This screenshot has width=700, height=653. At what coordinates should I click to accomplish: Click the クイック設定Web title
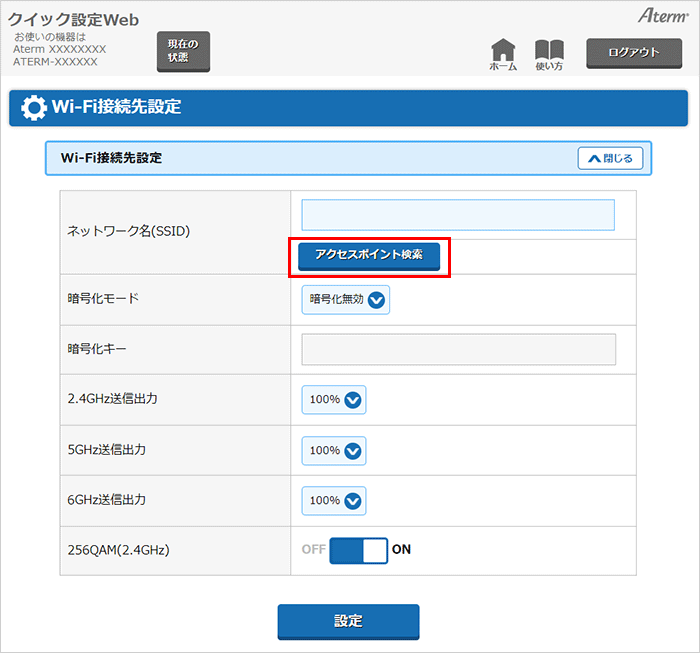(73, 20)
